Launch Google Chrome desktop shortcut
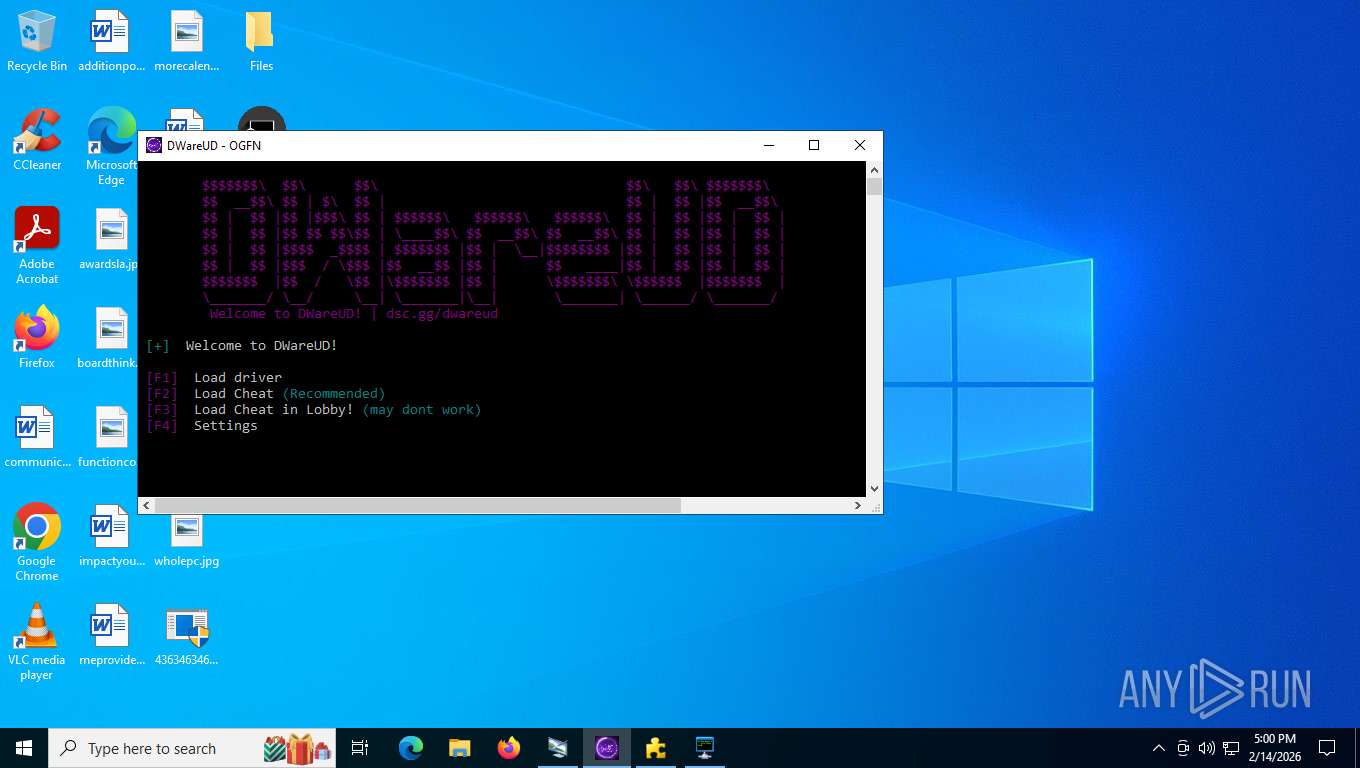The width and height of the screenshot is (1360, 768). pyautogui.click(x=37, y=543)
